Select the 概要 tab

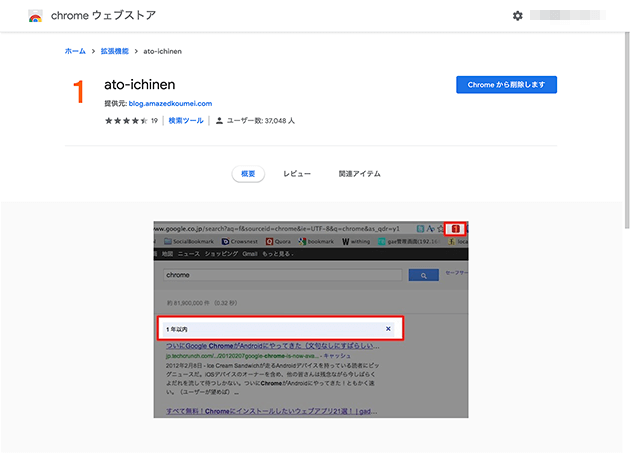(x=248, y=174)
